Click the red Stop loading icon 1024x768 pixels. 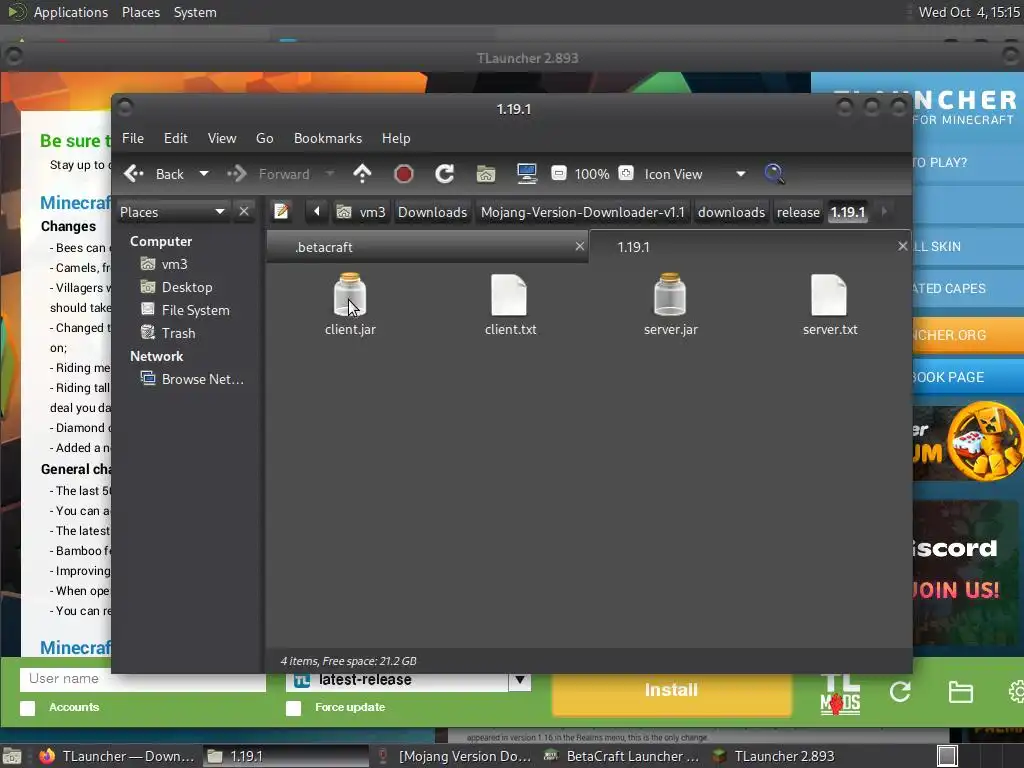[x=404, y=174]
